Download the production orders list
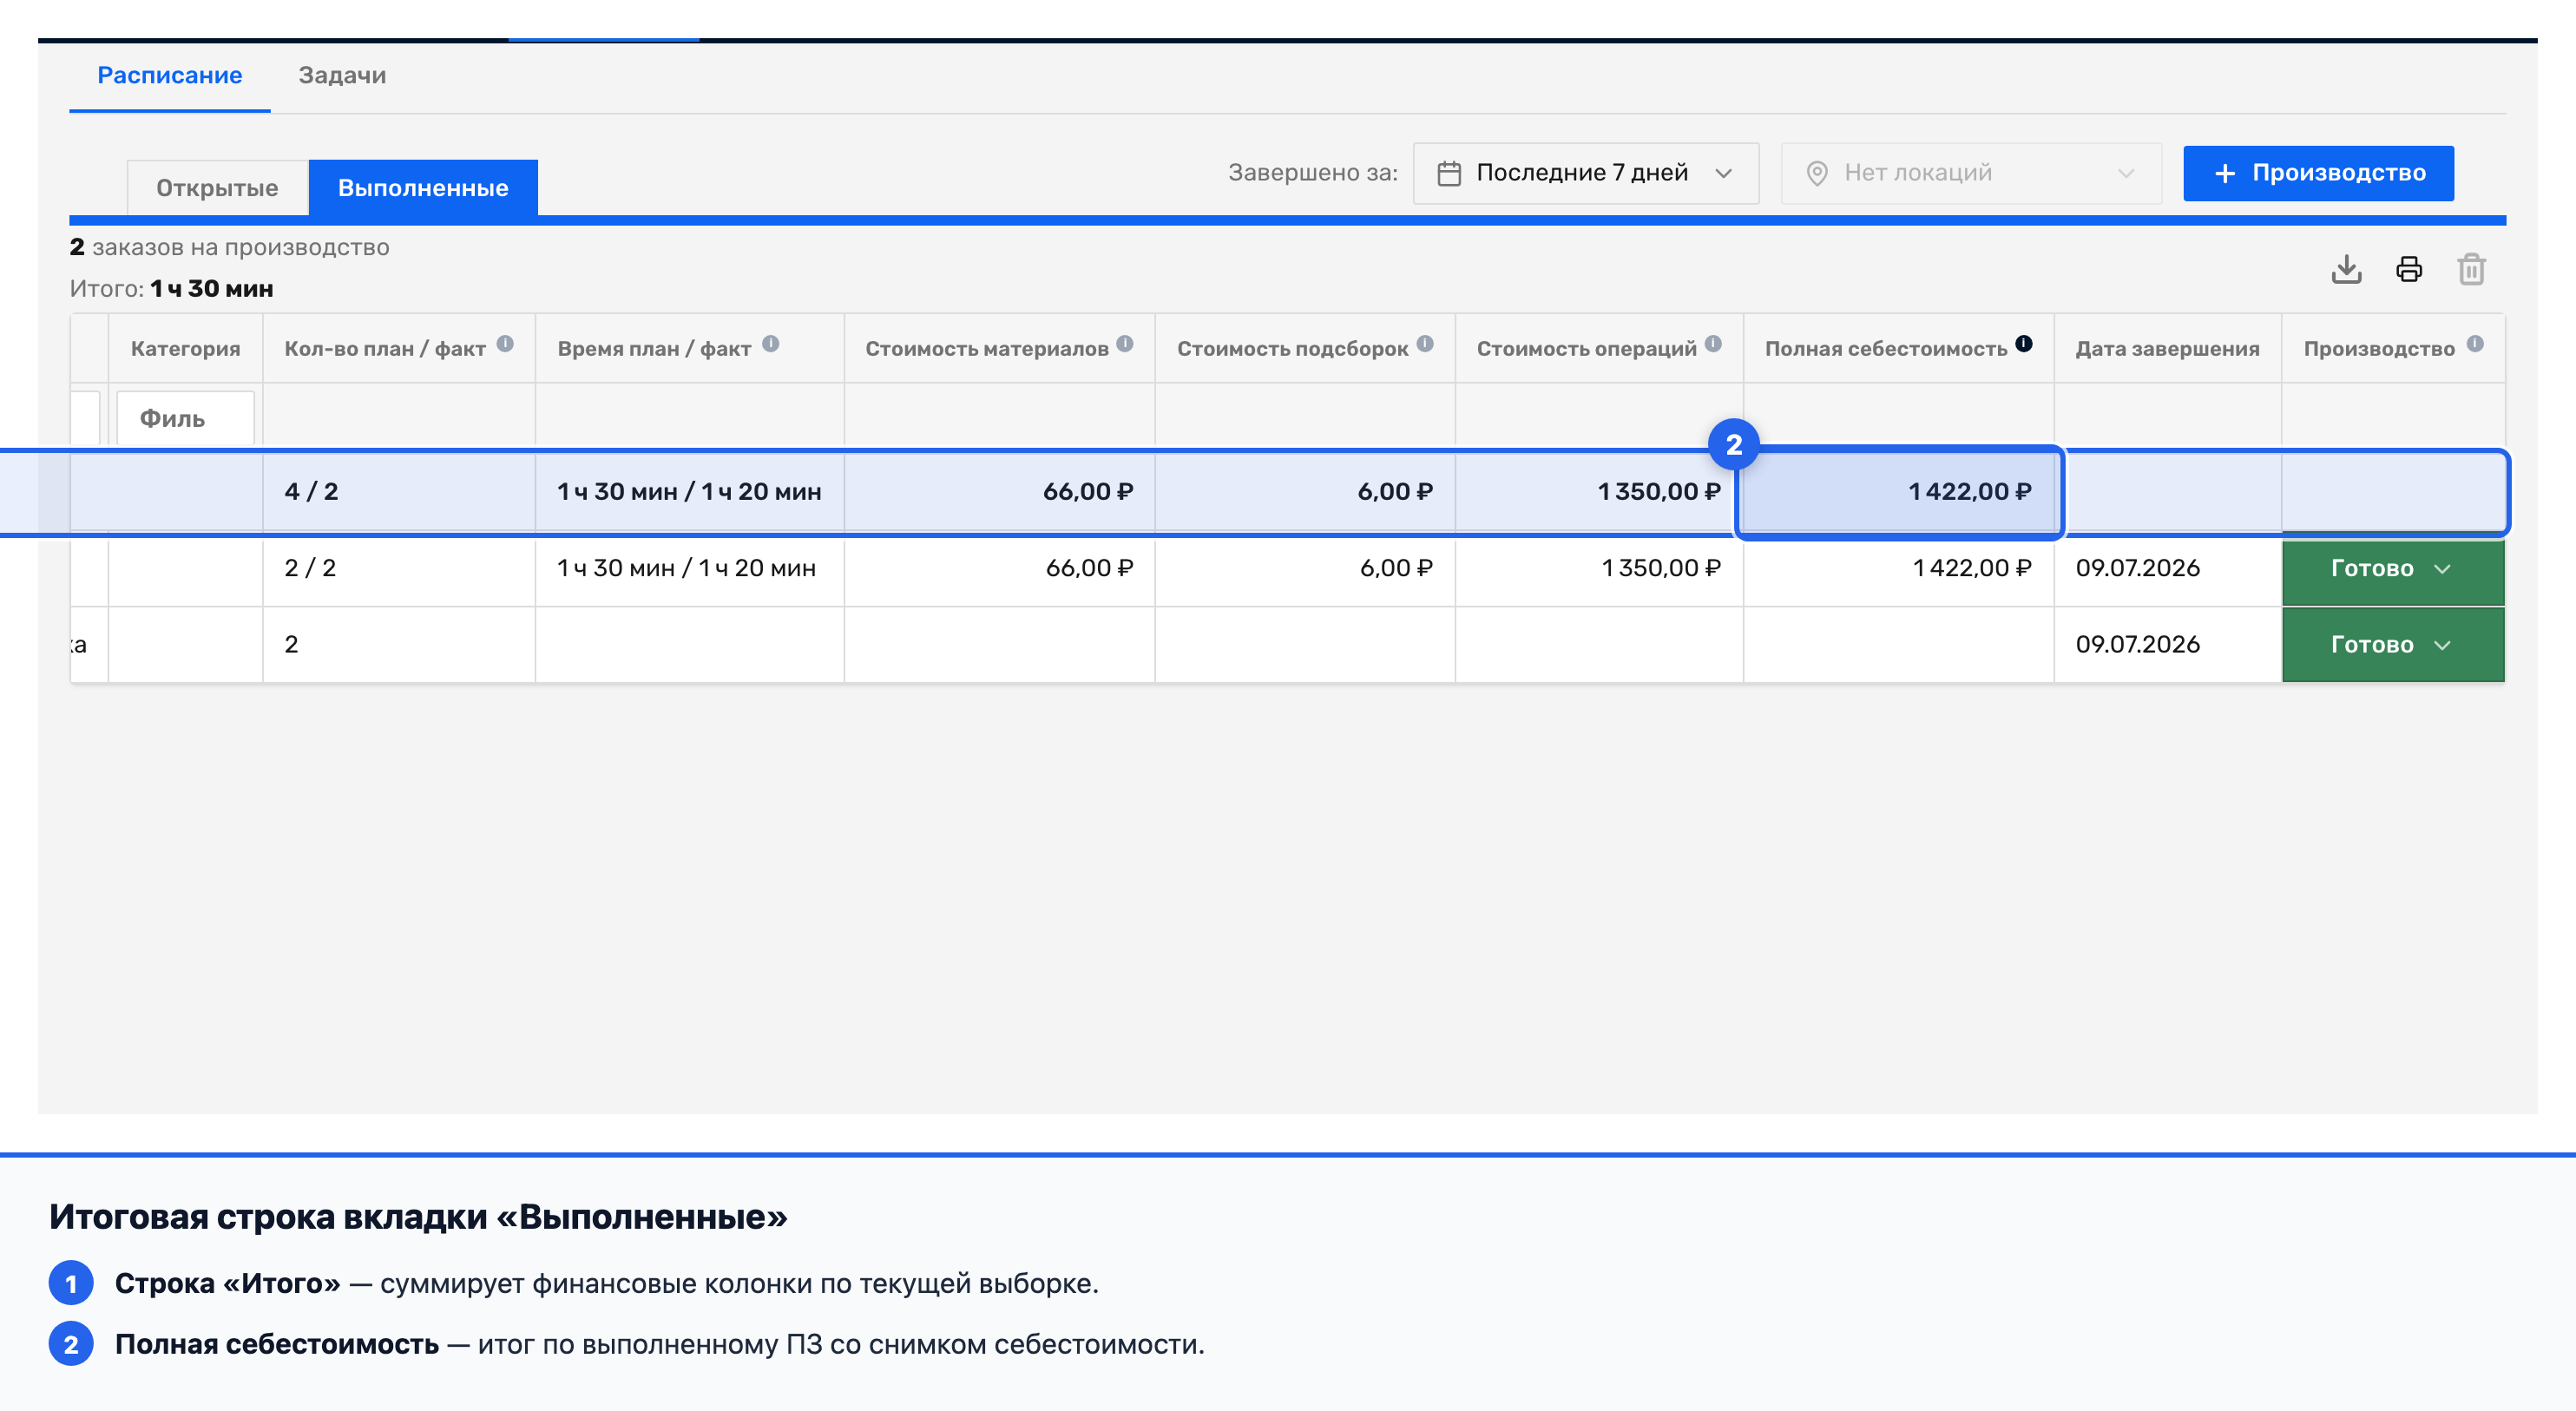 point(2346,269)
